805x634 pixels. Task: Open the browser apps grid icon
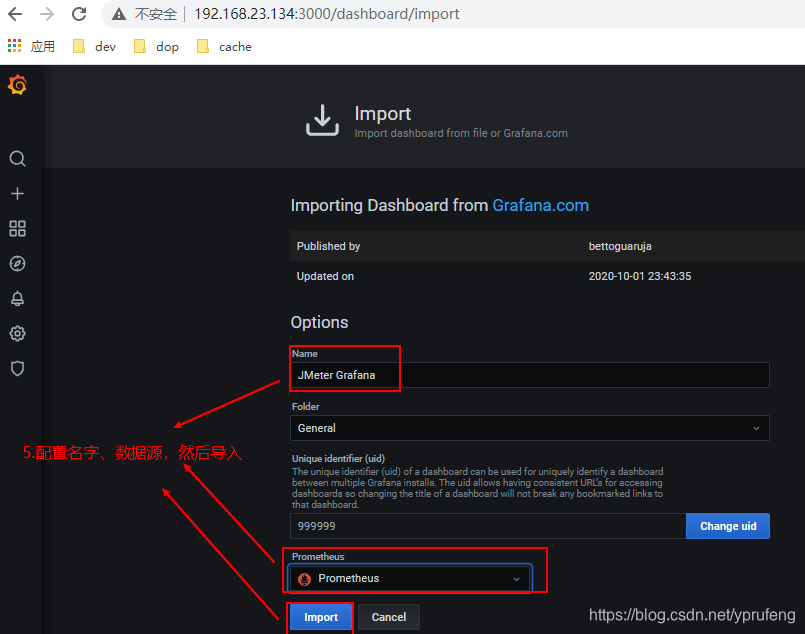[14, 46]
